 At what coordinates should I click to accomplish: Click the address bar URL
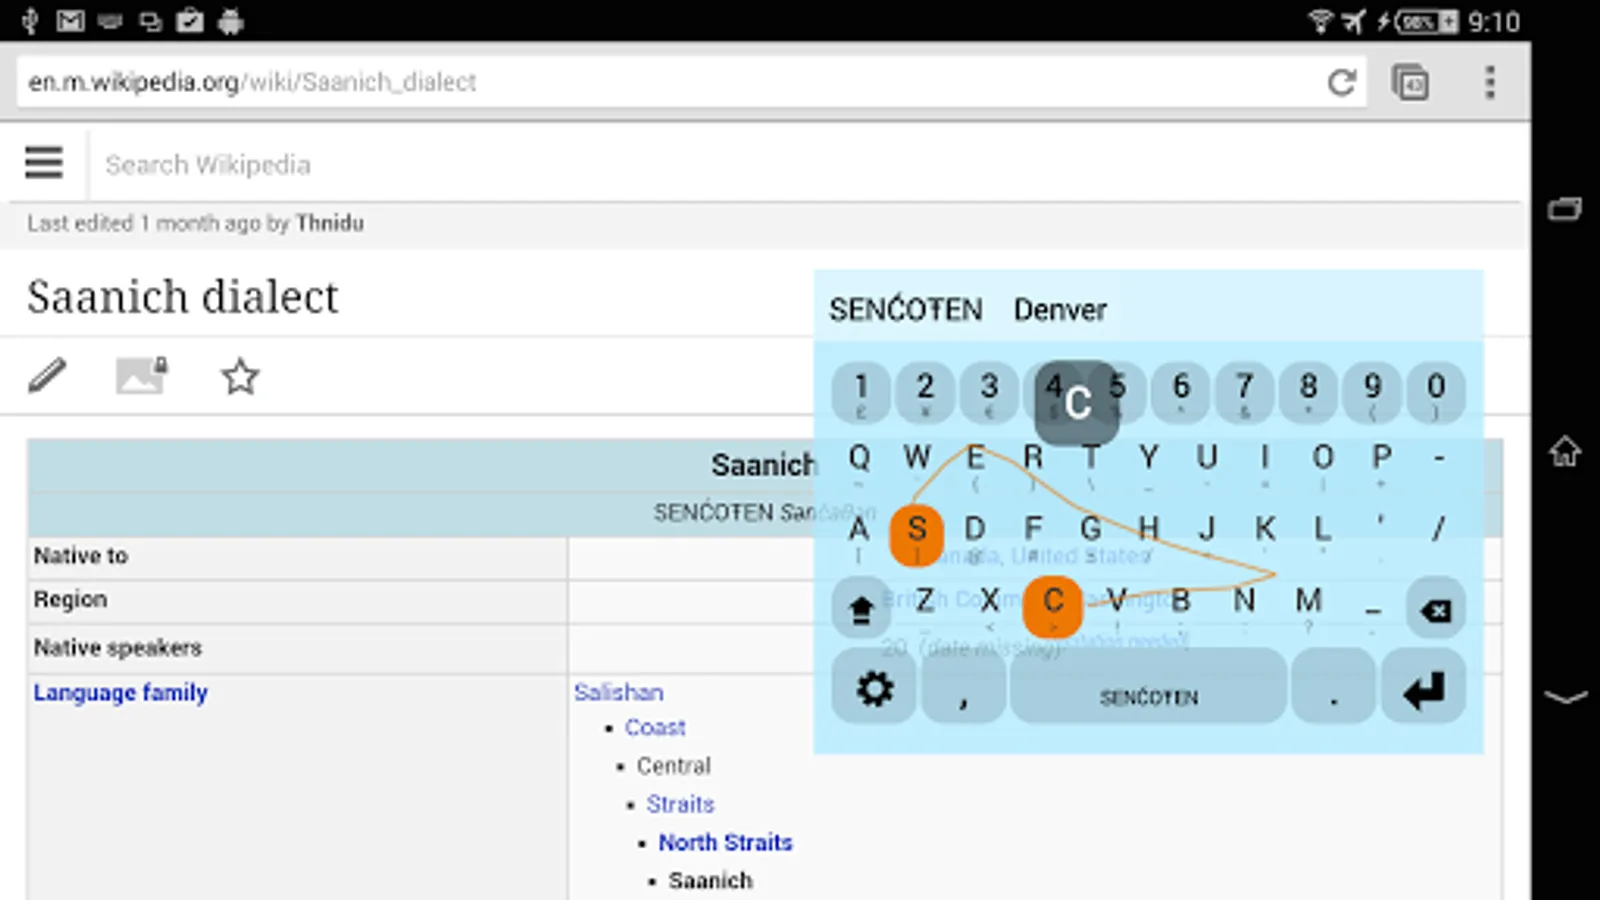pyautogui.click(x=252, y=82)
